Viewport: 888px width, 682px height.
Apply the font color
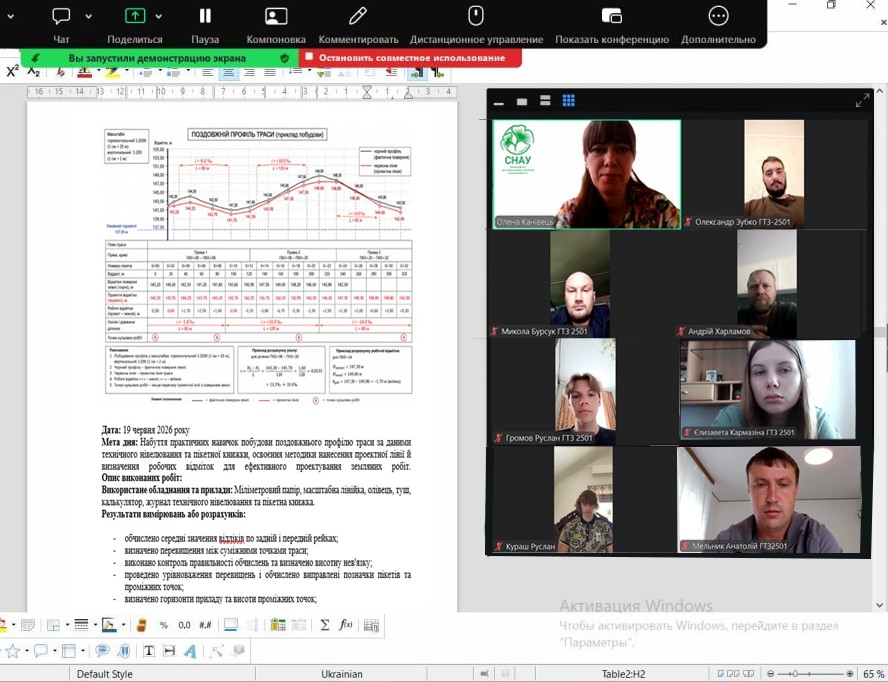[84, 72]
